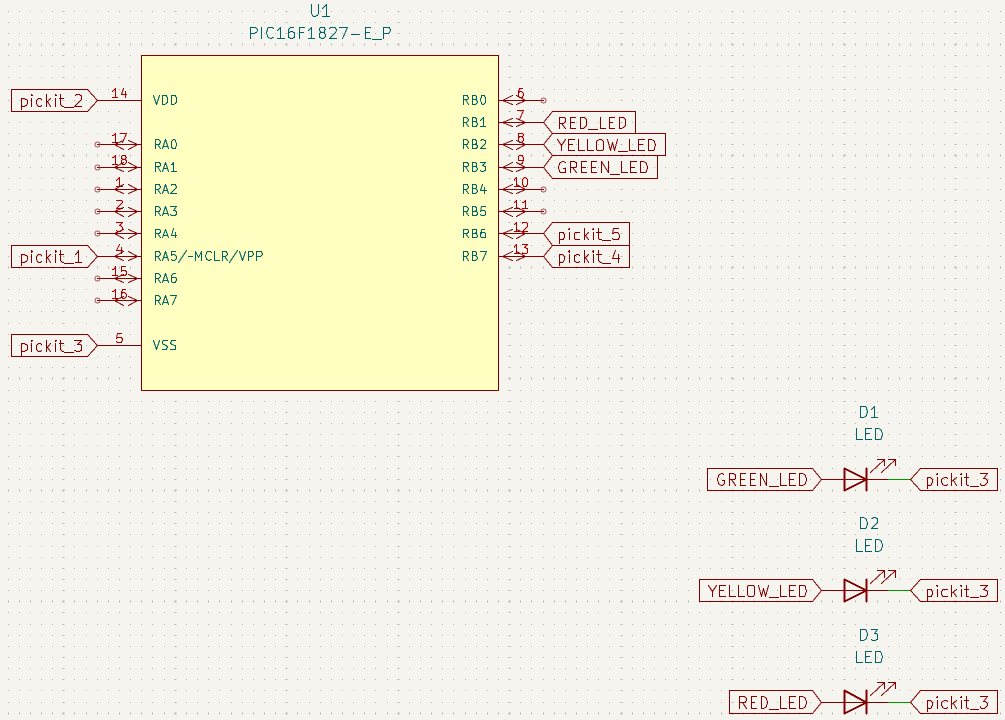Screen dimensions: 1005x720
Task: Click the RB5 pin name
Action: click(474, 211)
